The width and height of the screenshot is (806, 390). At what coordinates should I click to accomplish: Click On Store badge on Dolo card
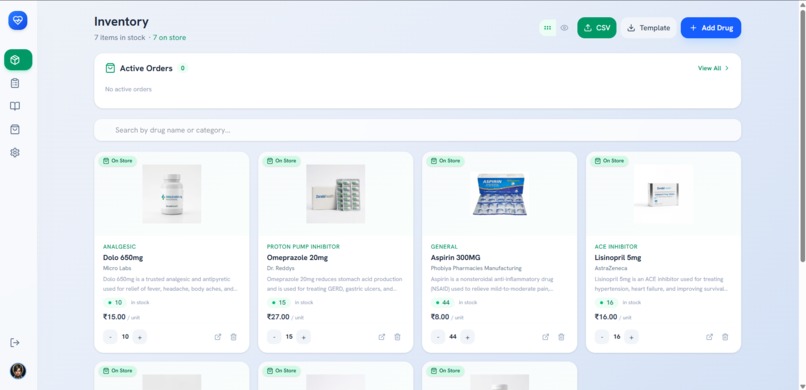click(x=118, y=161)
